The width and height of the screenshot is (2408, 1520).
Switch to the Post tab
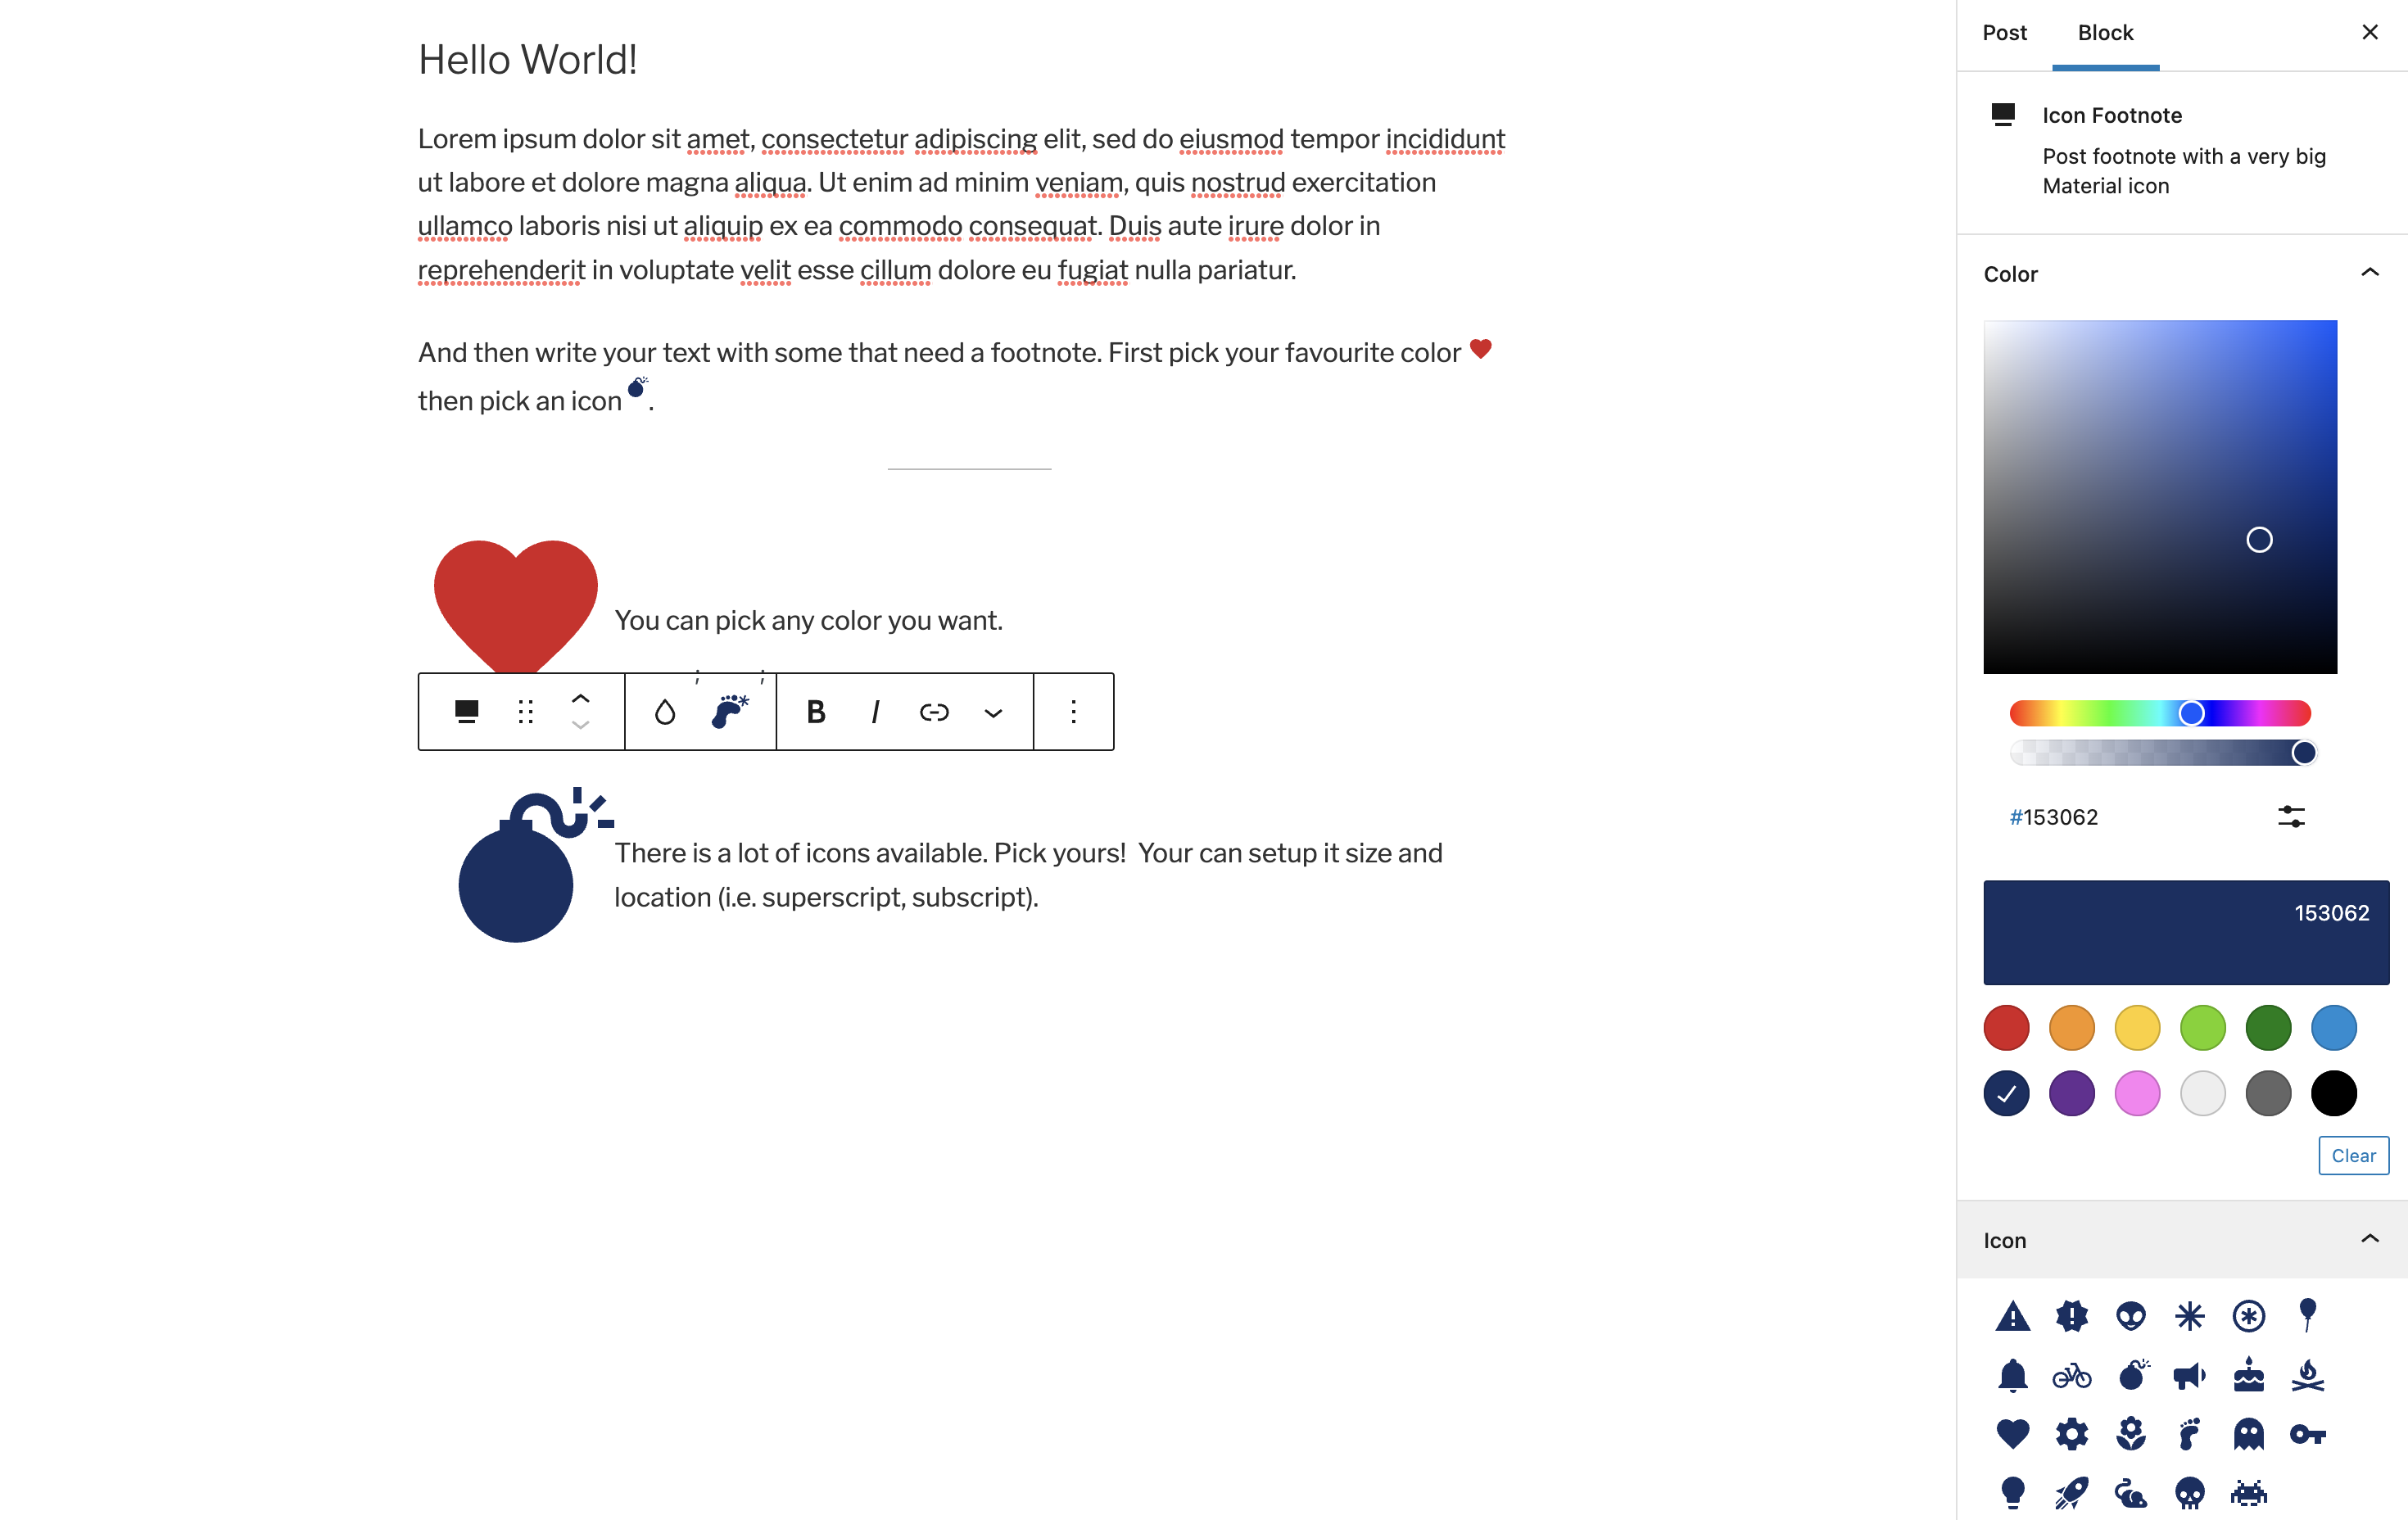click(2005, 31)
